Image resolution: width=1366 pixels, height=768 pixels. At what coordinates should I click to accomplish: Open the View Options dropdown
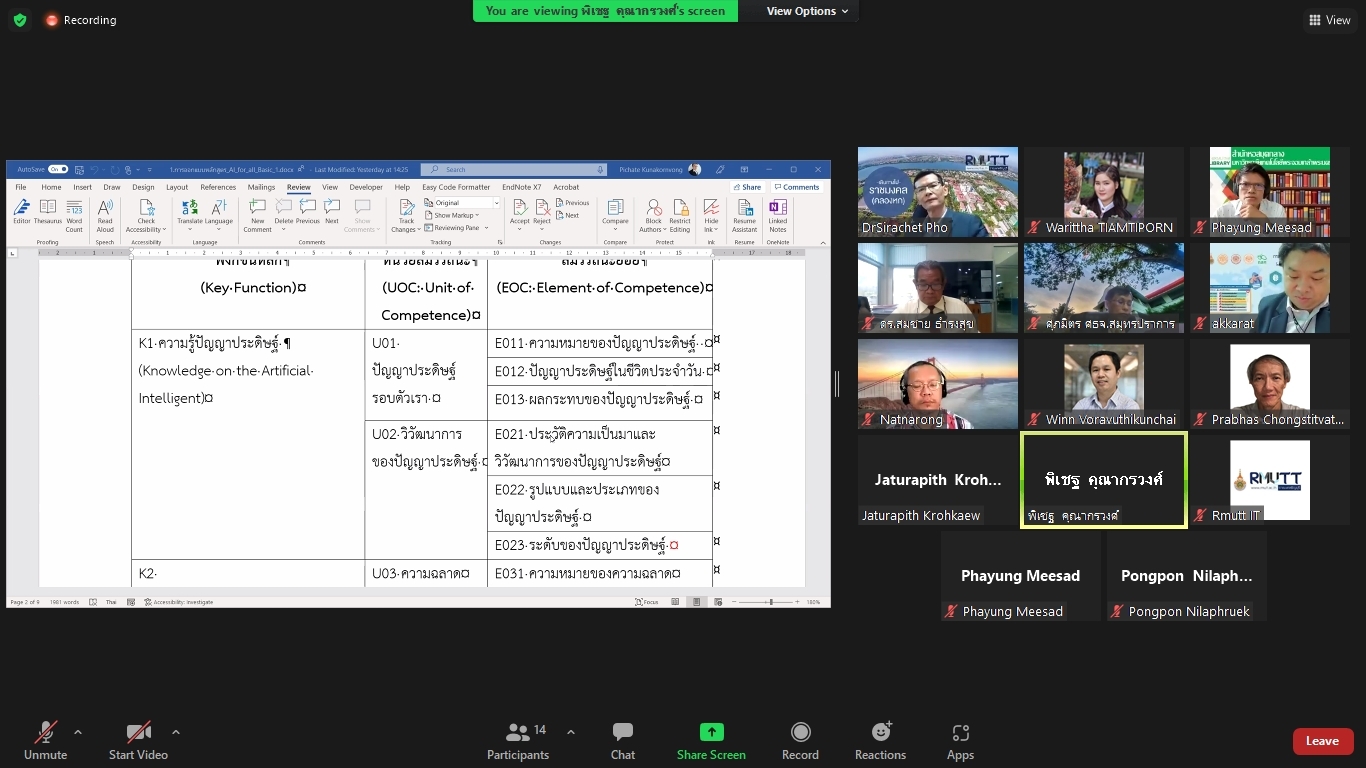click(x=807, y=11)
